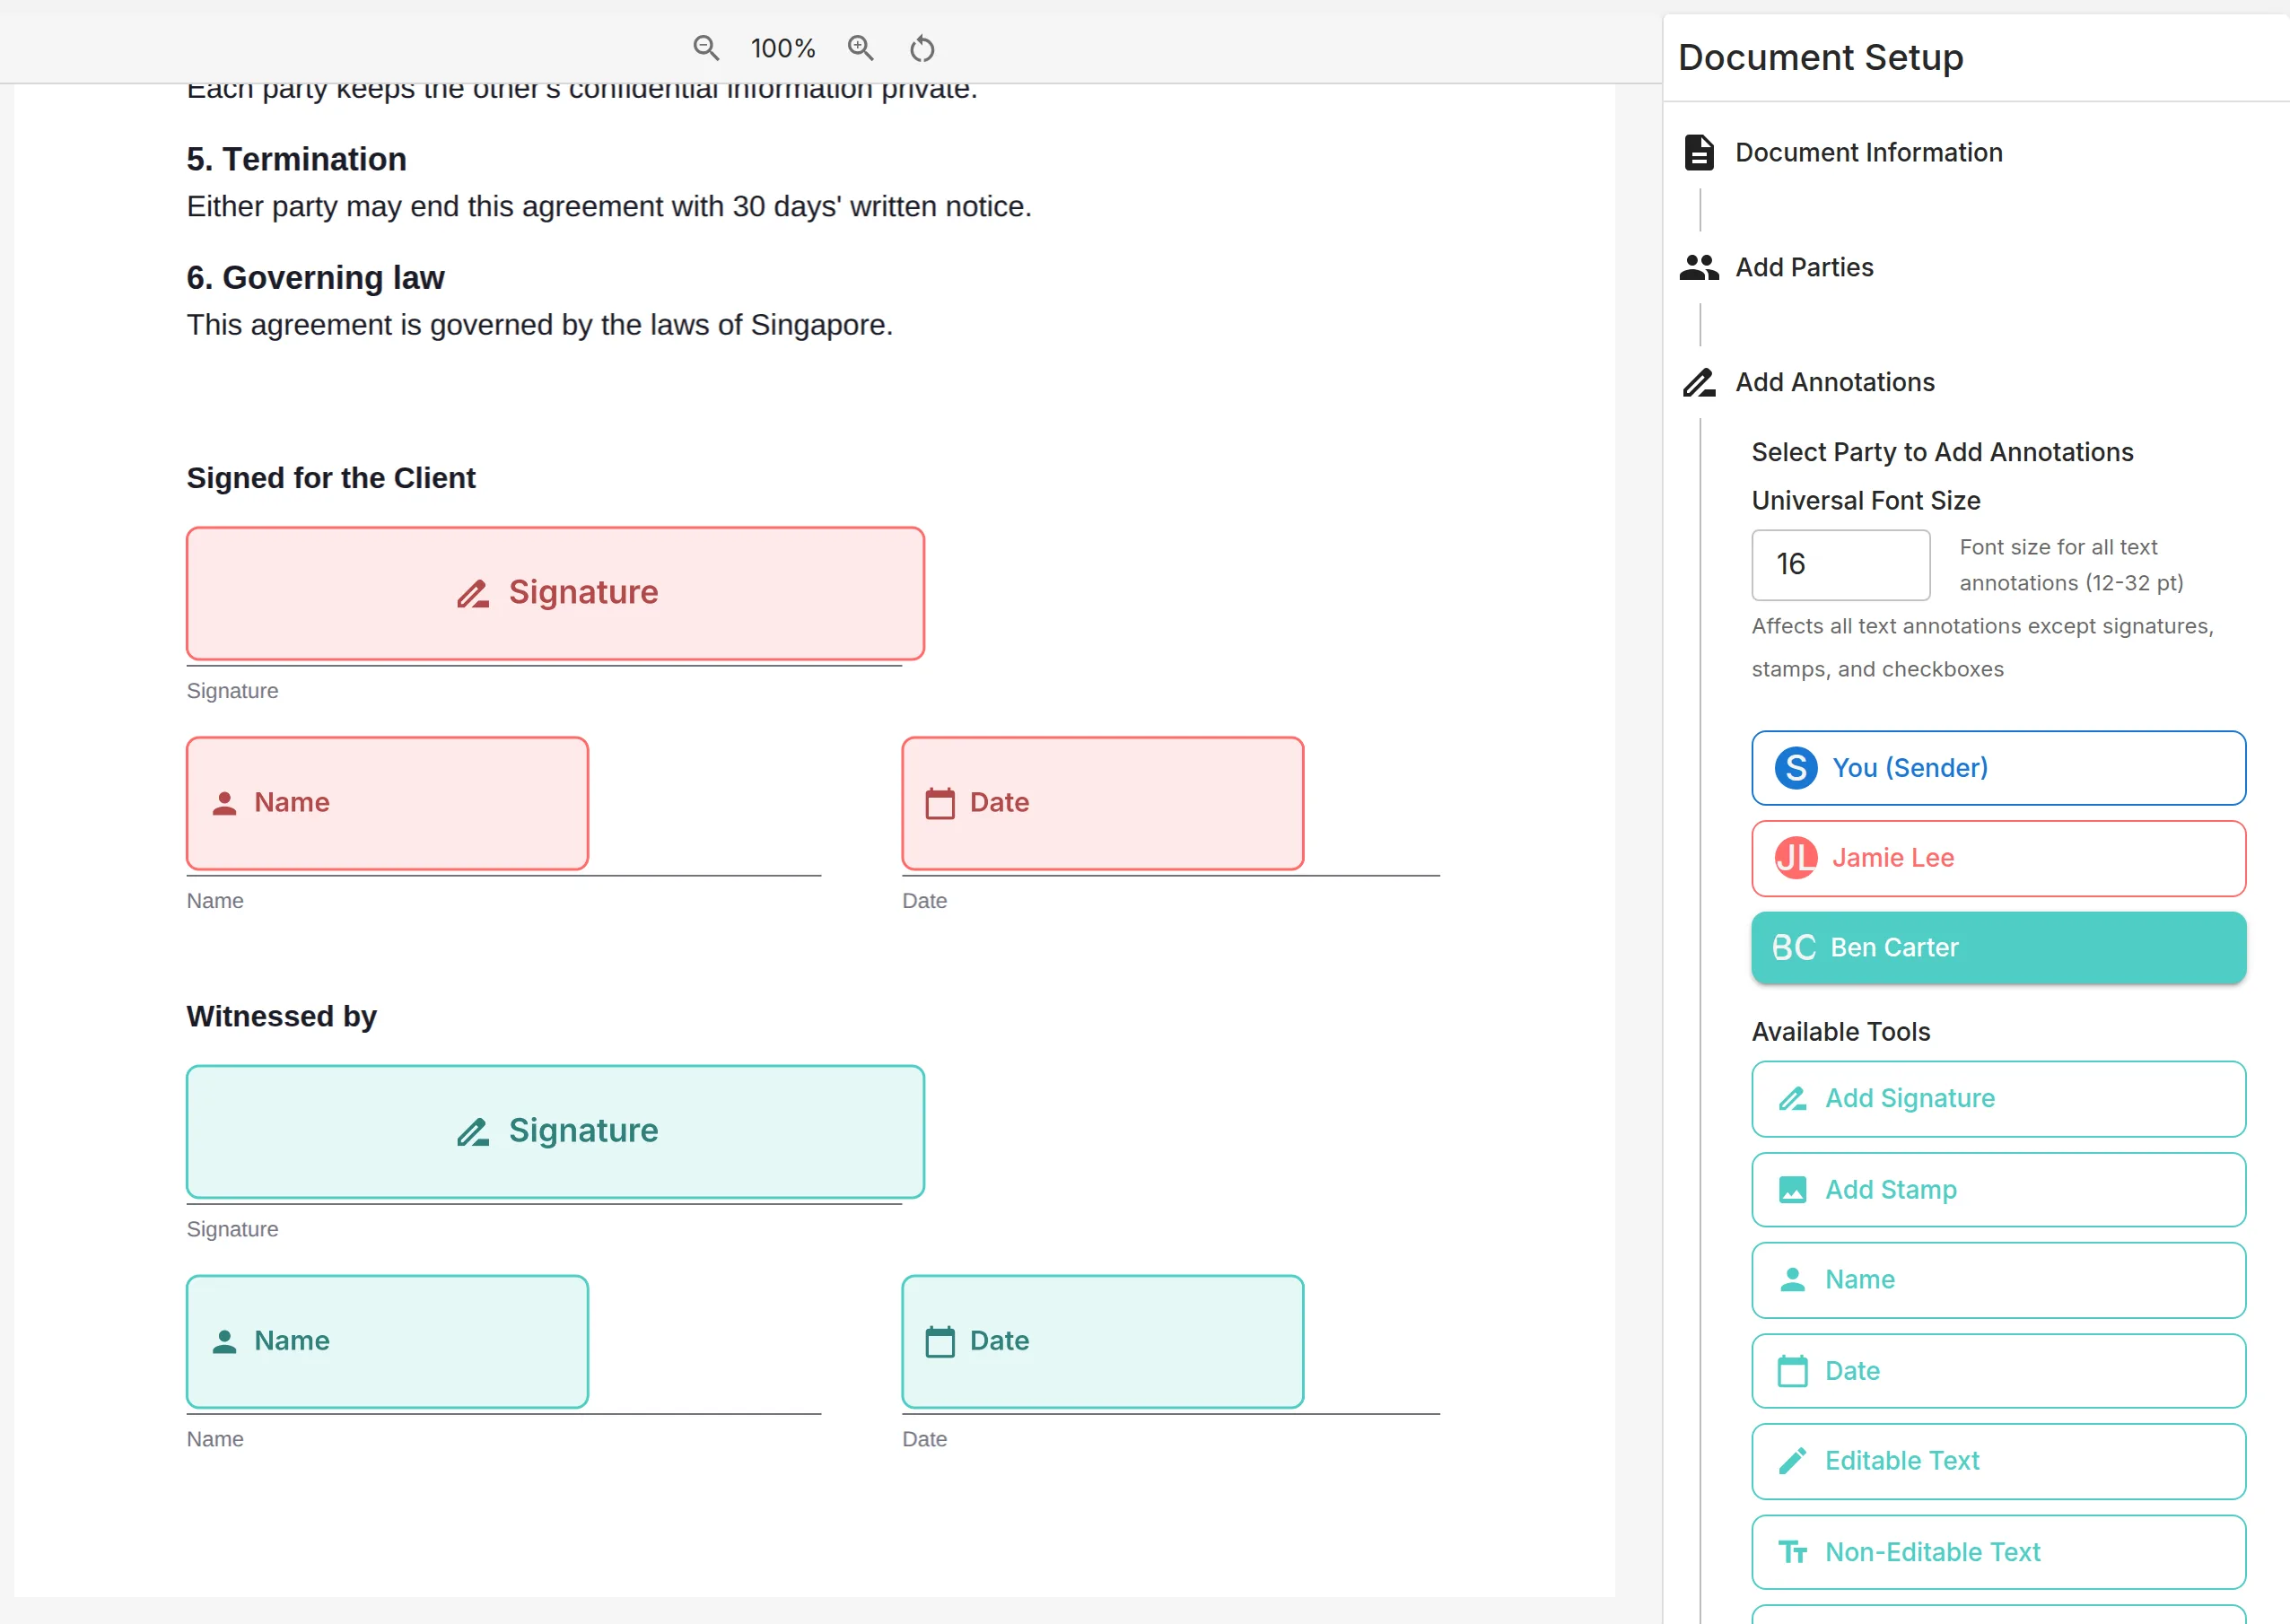Click the 'Signed for the Client' heading
Screen dimensions: 2290x1624
tap(331, 478)
